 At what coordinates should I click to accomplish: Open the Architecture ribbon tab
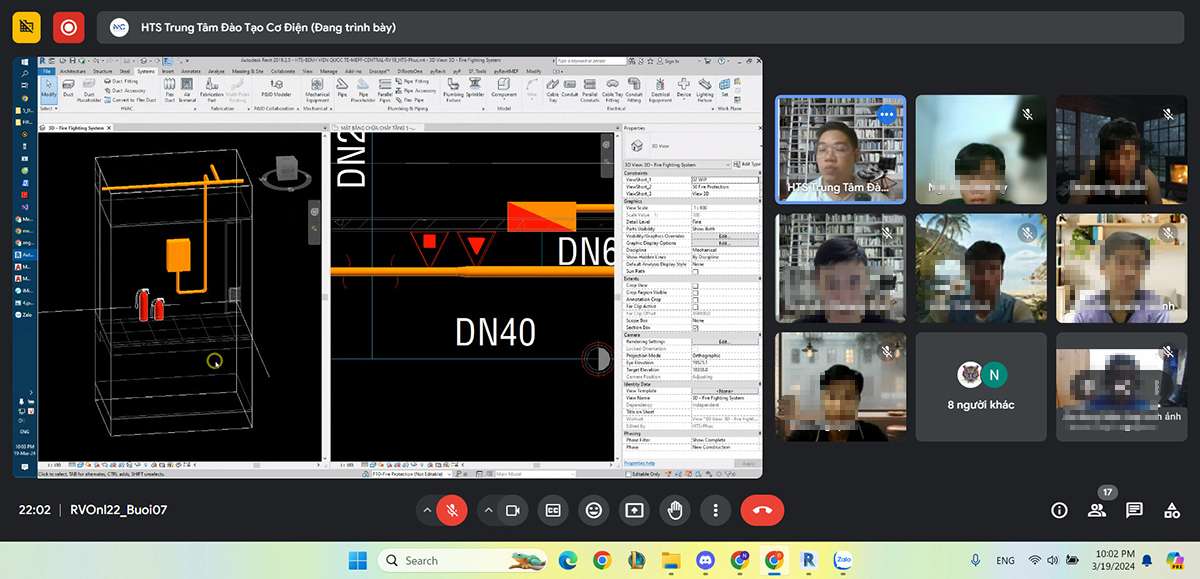click(73, 71)
